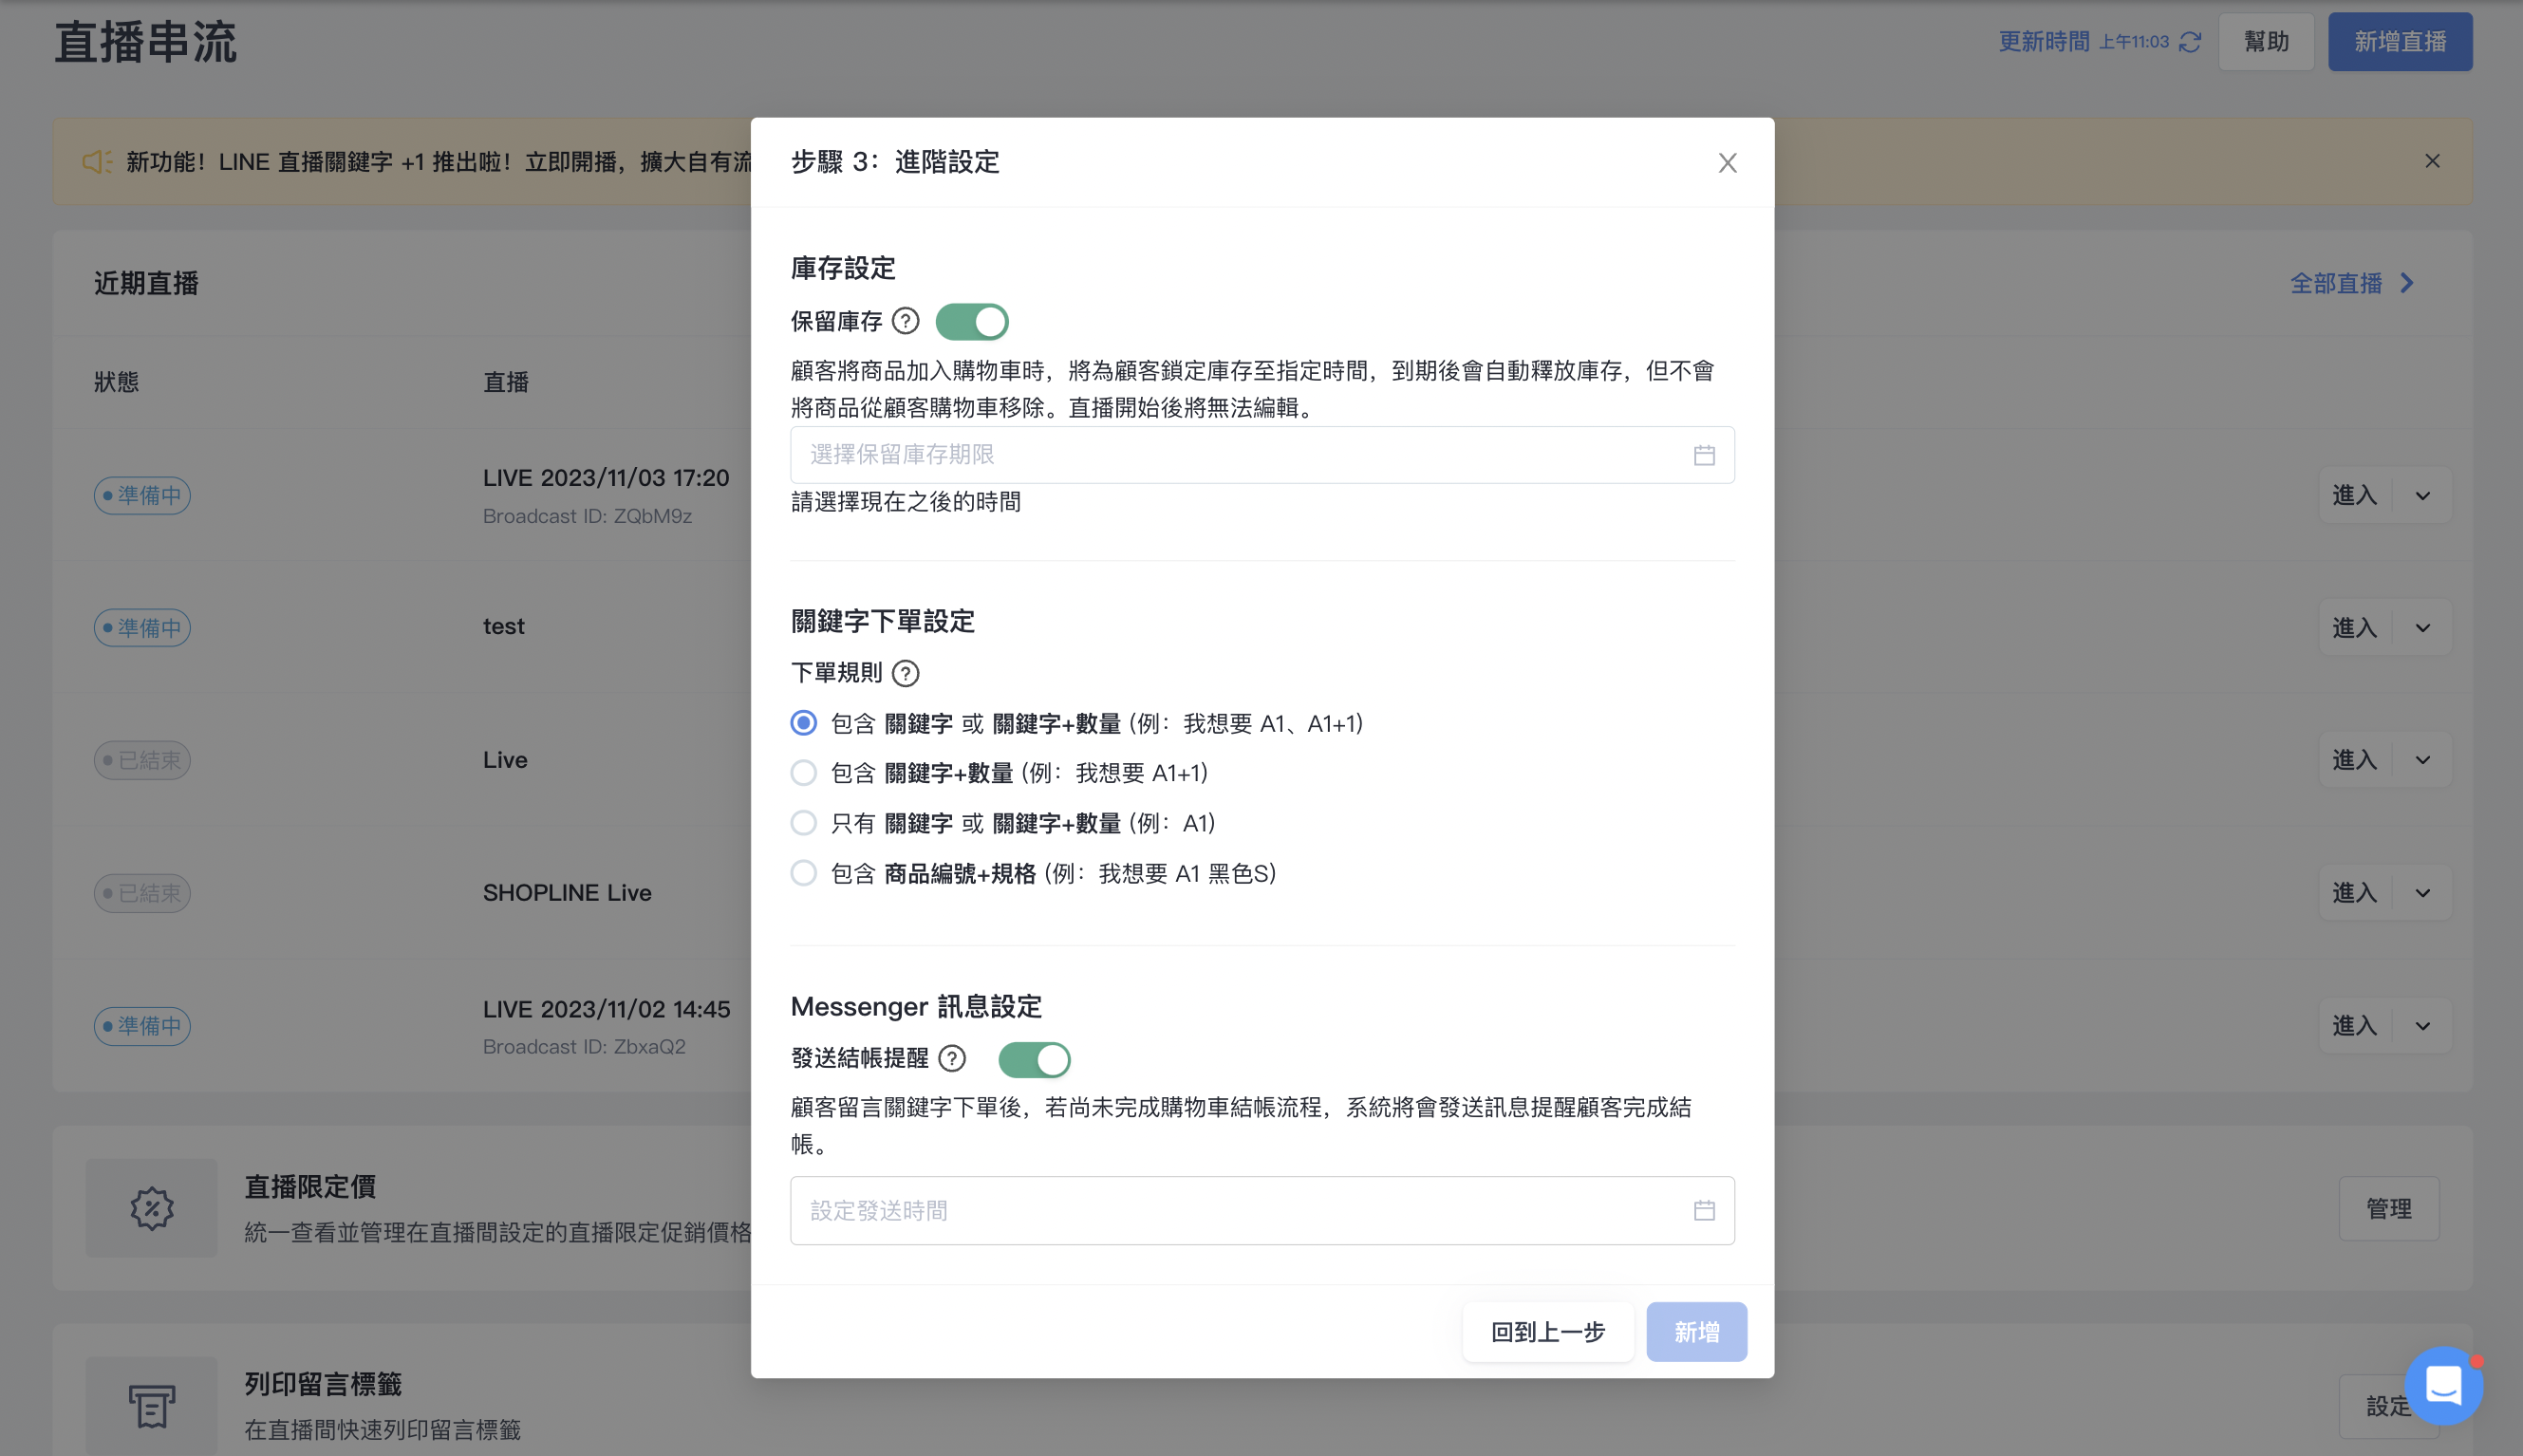The image size is (2523, 1456).
Task: Open help tooltip for 下單規則
Action: click(x=905, y=673)
